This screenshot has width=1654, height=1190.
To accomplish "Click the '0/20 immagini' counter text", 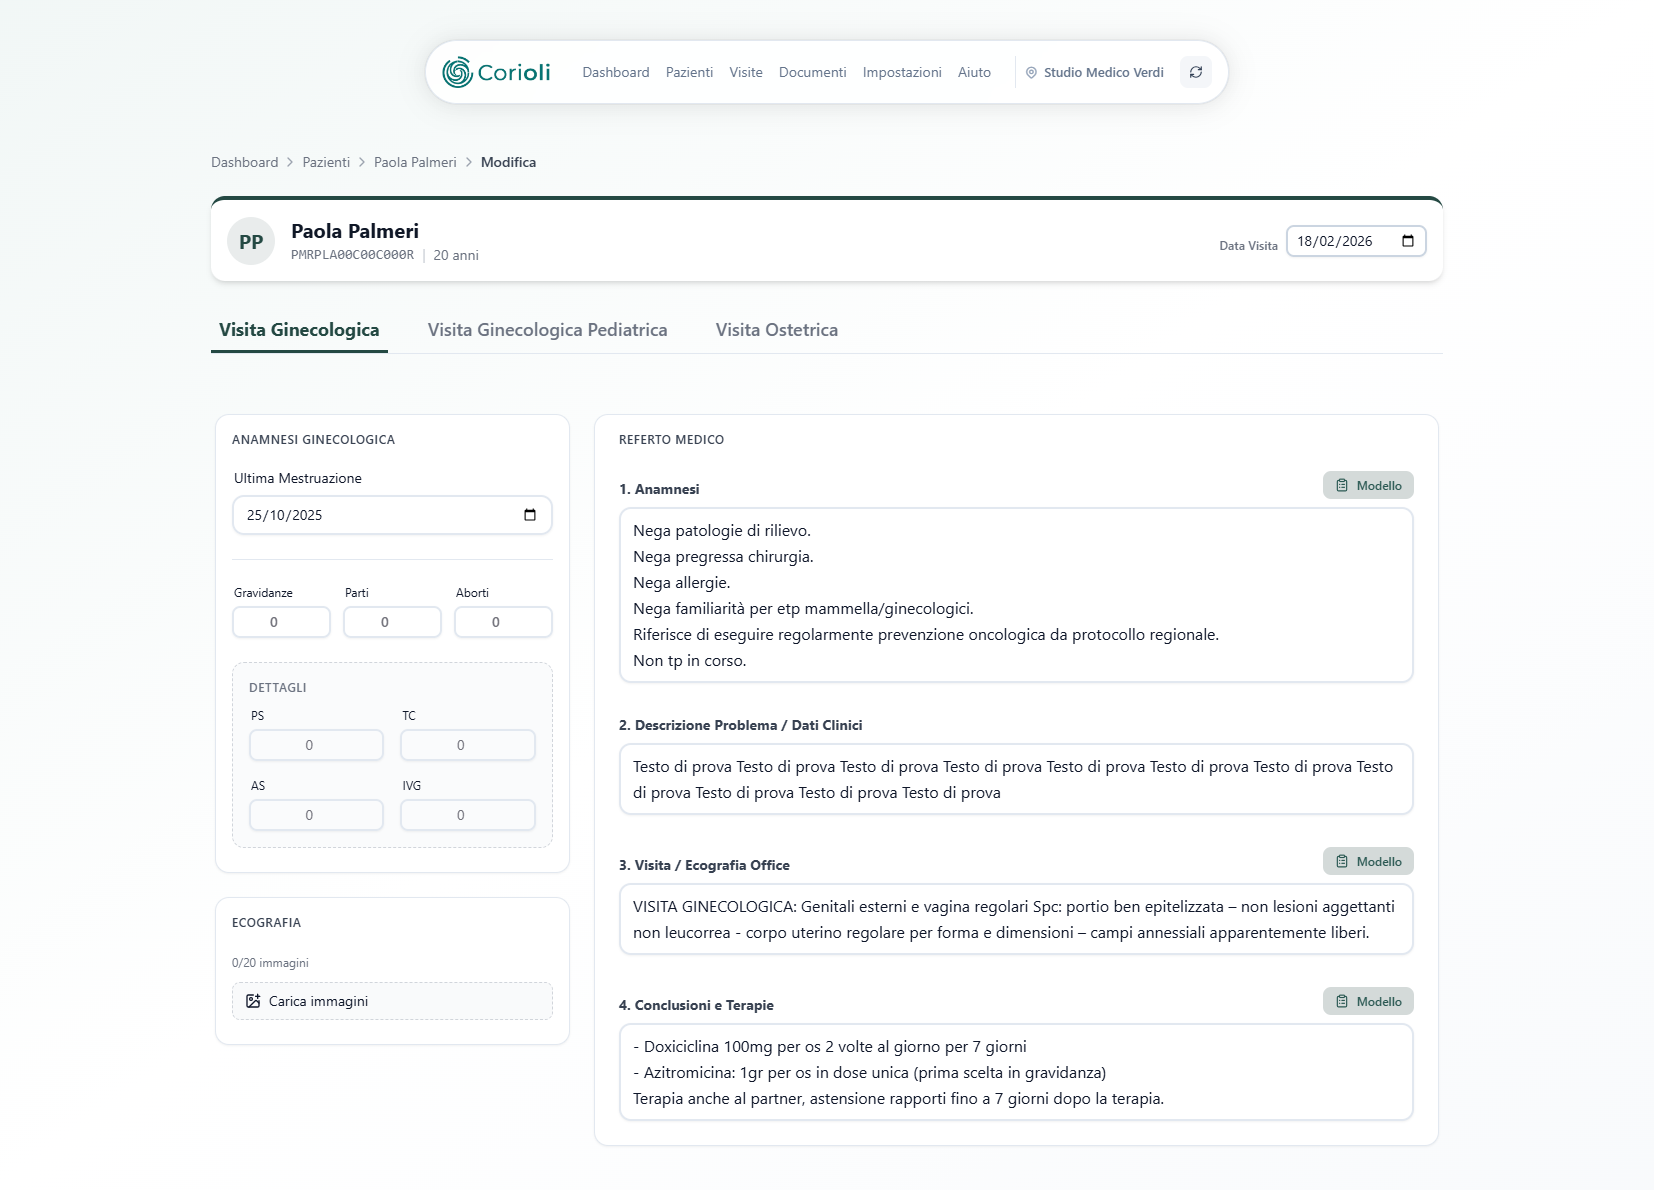I will 270,963.
